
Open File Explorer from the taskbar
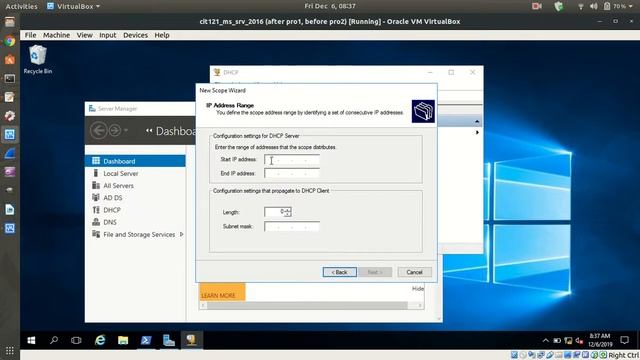click(x=123, y=340)
